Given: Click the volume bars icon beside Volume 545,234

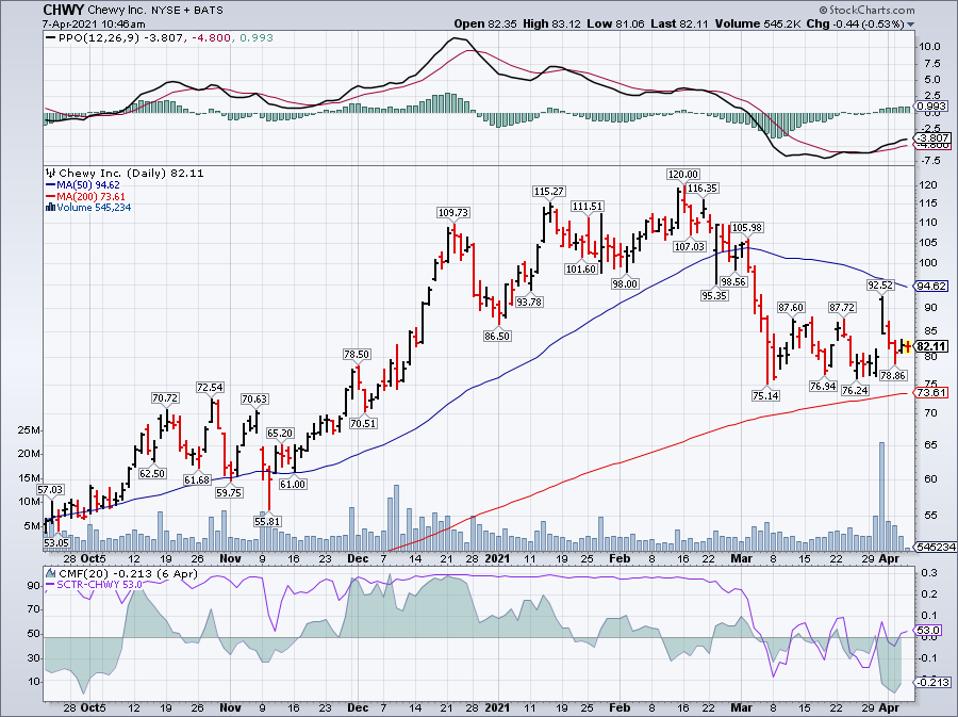Looking at the screenshot, I should pos(51,208).
